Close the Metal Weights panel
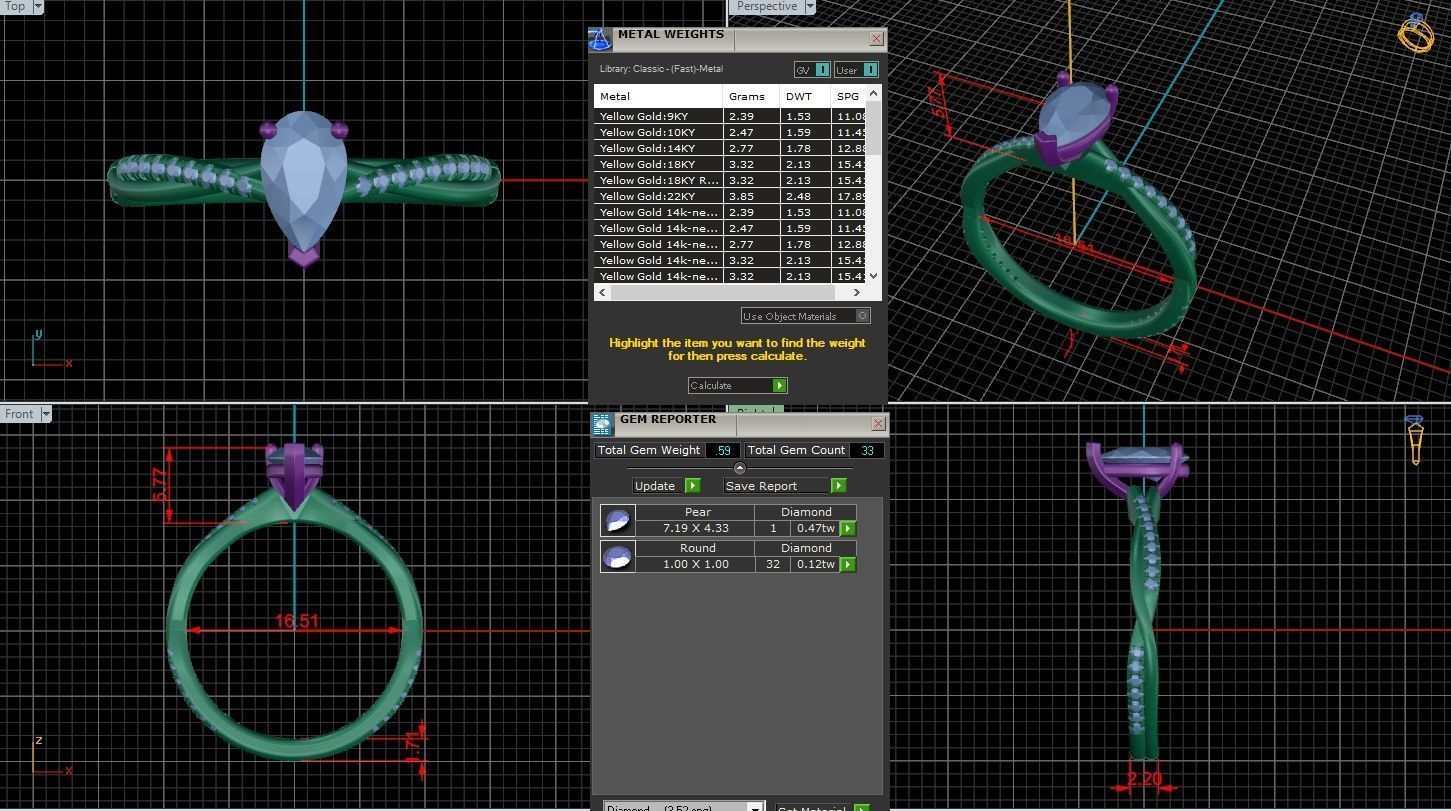The width and height of the screenshot is (1451, 811). pyautogui.click(x=877, y=39)
